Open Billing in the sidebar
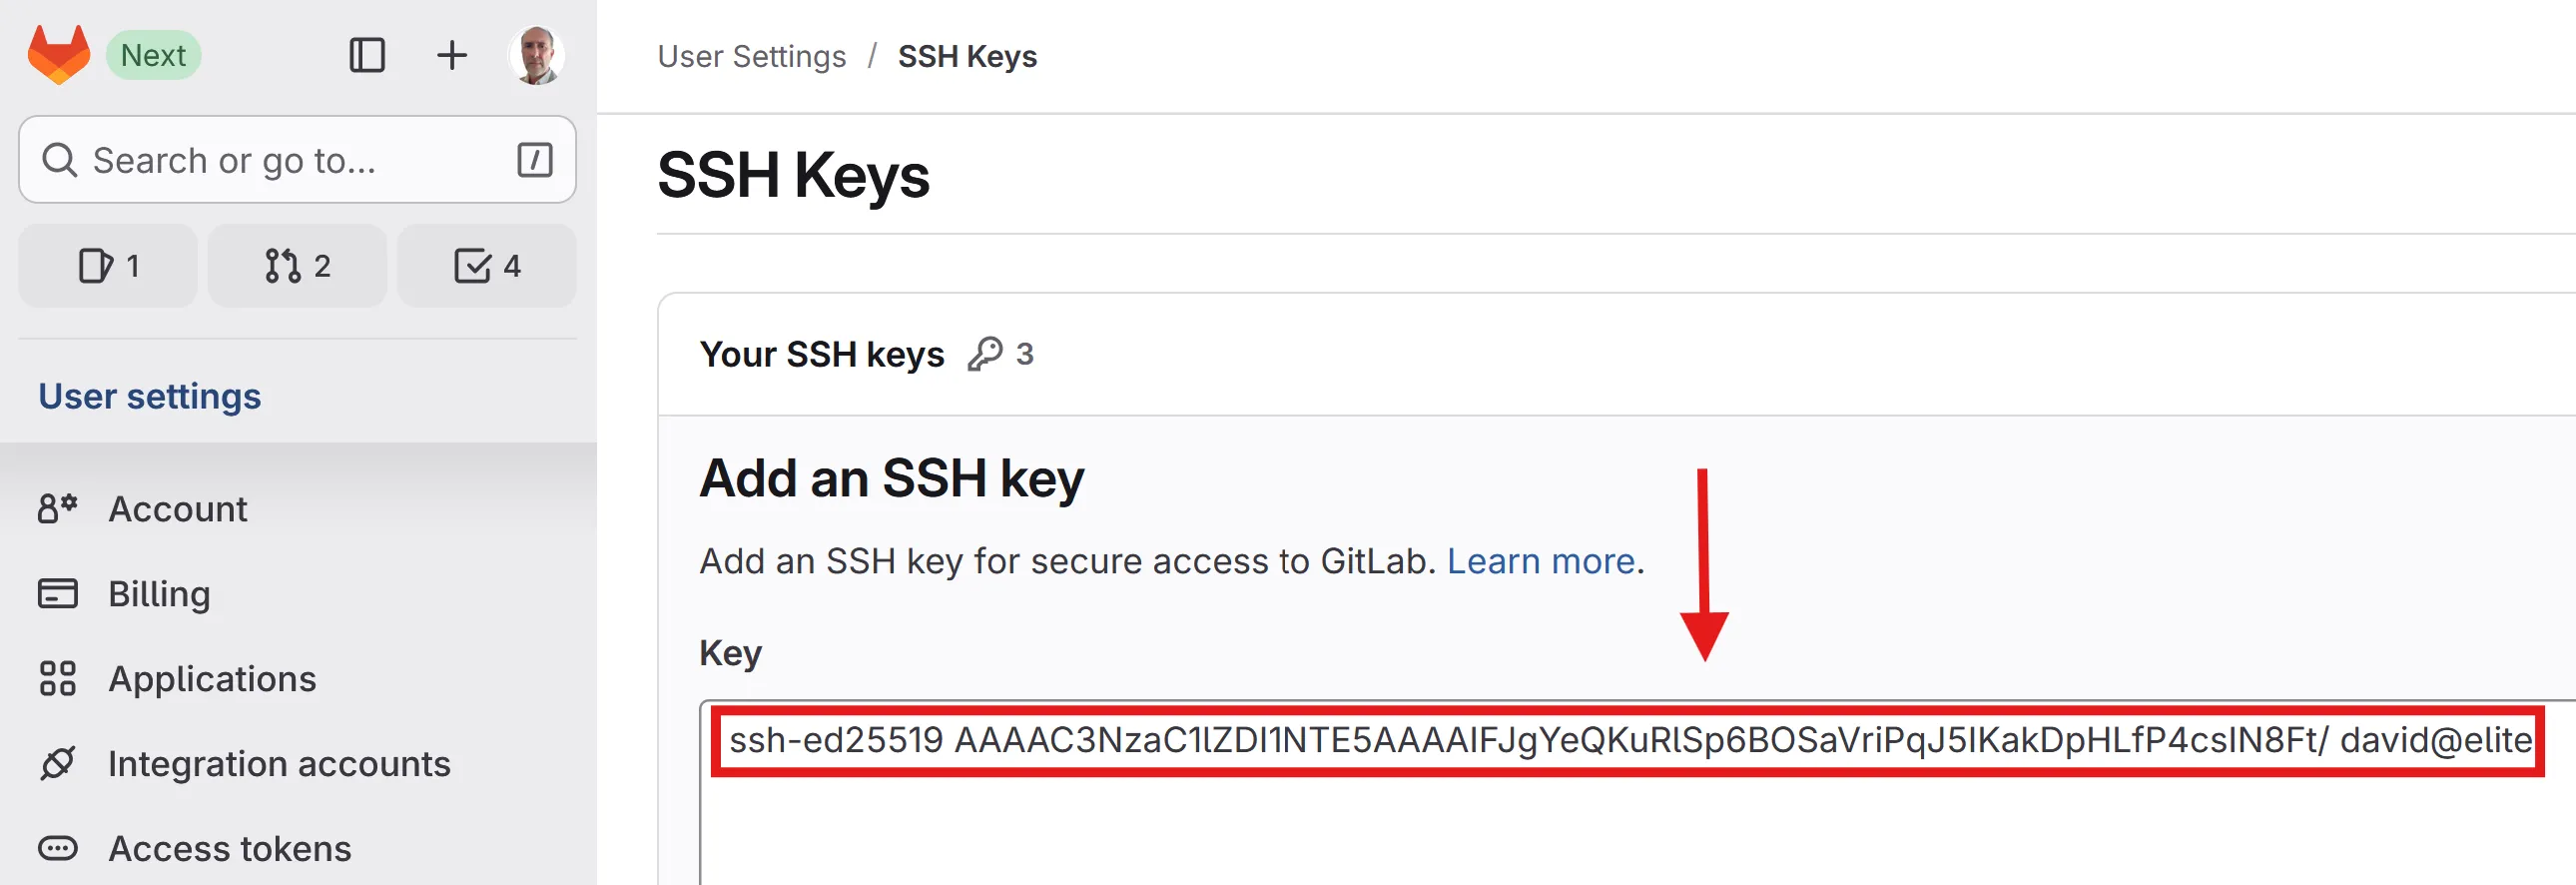This screenshot has width=2576, height=885. point(159,594)
